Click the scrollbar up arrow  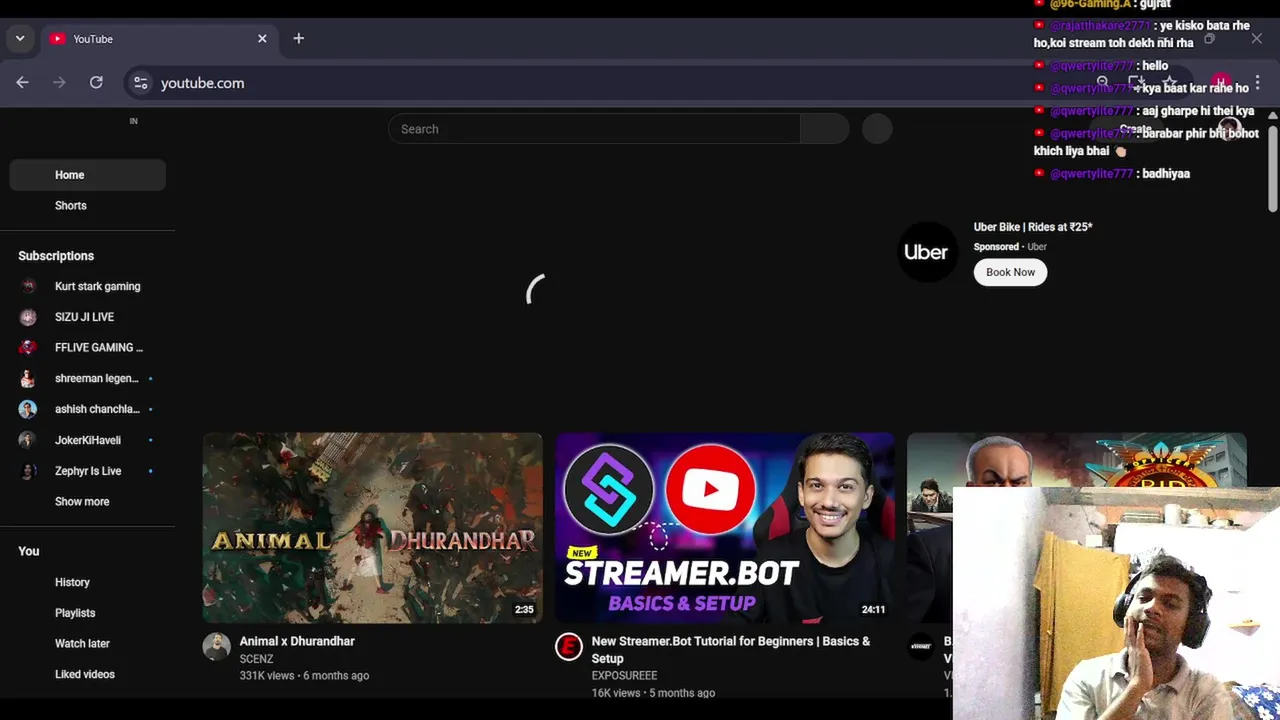pos(1272,116)
